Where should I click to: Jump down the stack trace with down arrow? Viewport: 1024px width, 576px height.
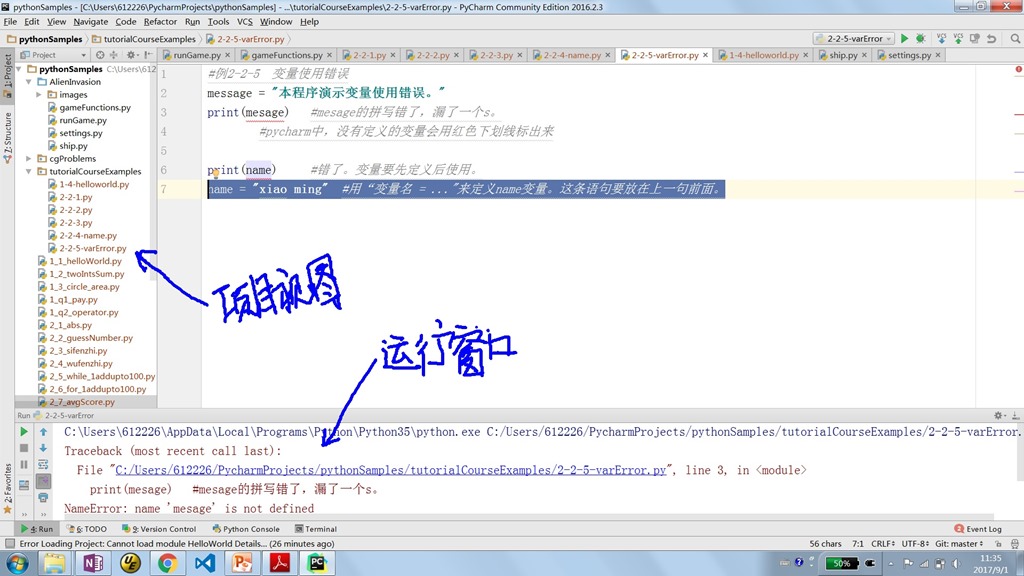click(x=43, y=448)
